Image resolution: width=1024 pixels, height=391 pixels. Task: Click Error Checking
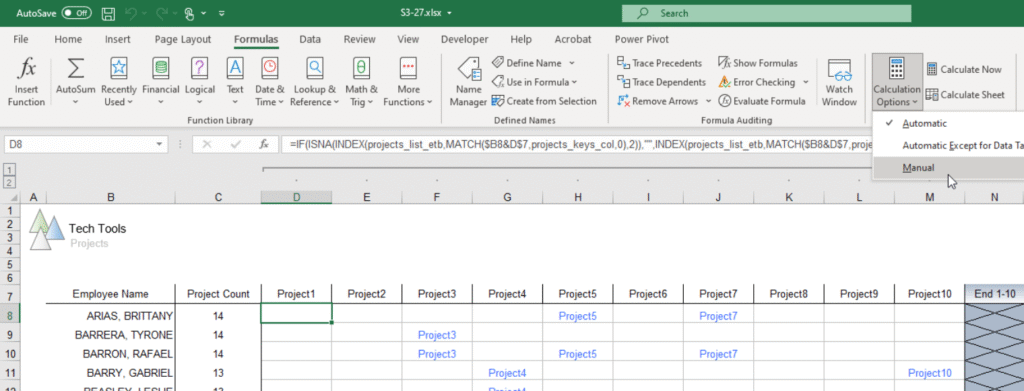(756, 82)
